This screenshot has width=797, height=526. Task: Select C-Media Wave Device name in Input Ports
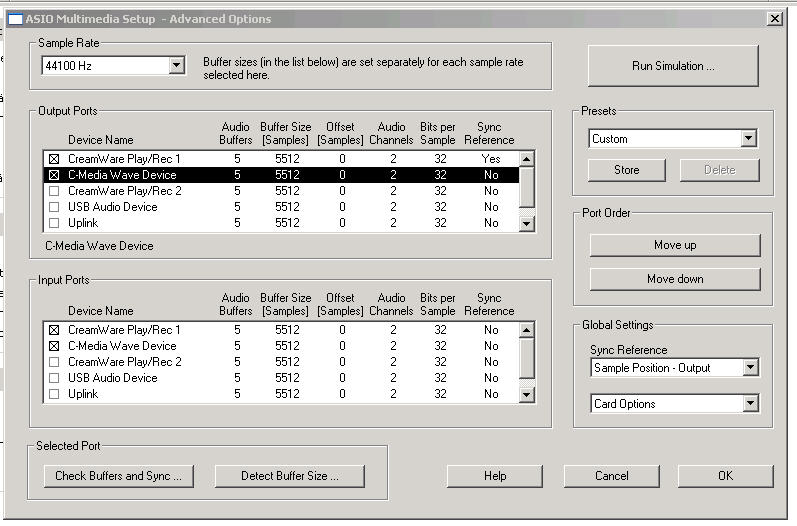[122, 346]
